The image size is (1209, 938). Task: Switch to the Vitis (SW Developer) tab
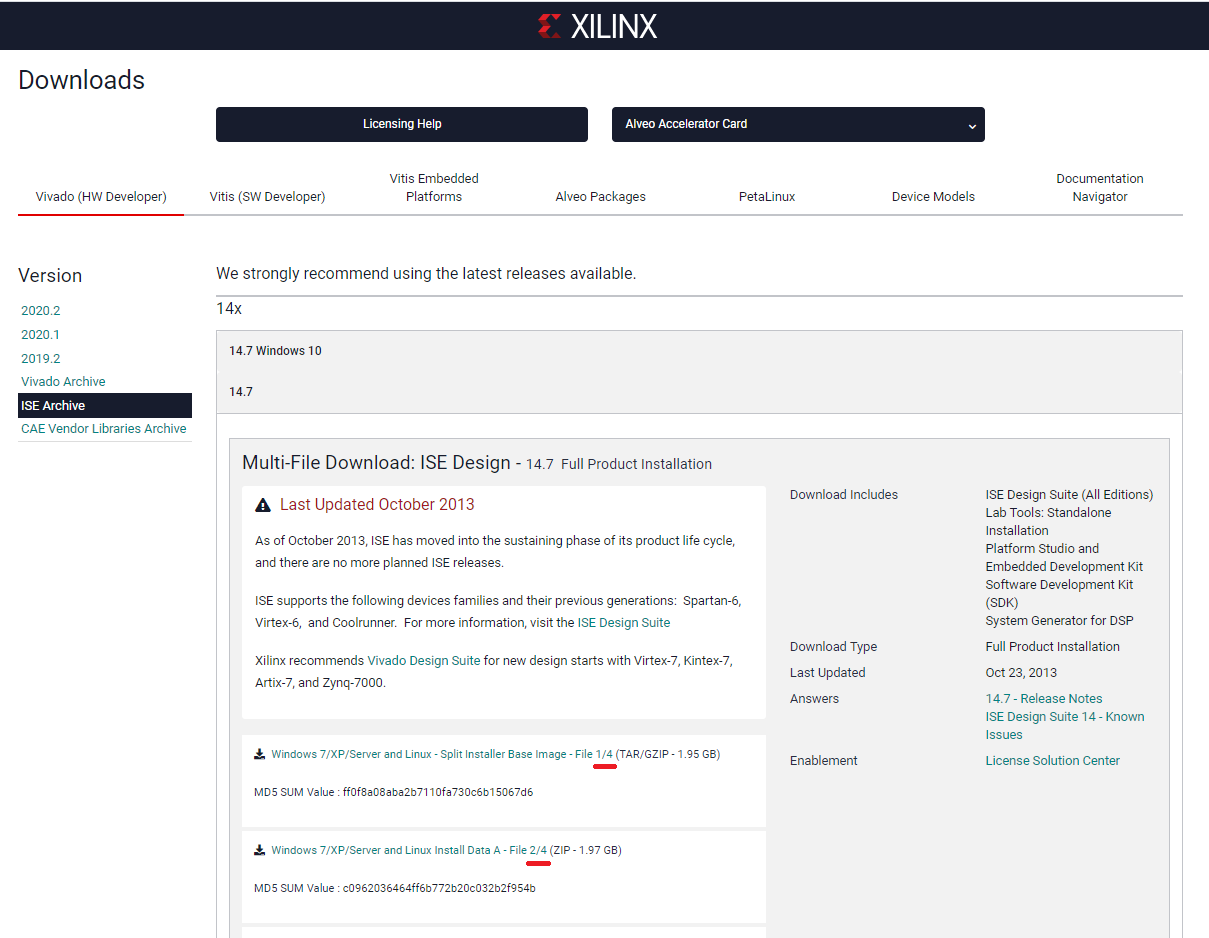click(267, 197)
